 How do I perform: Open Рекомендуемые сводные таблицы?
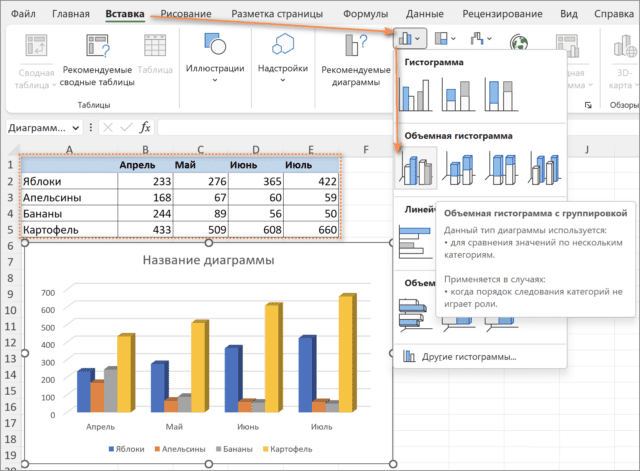[x=97, y=61]
